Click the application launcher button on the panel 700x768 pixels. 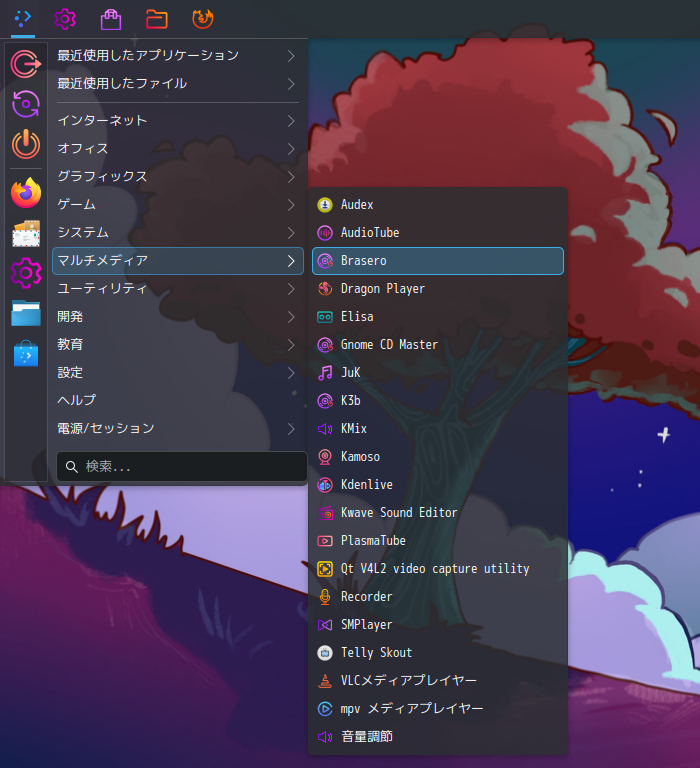[23, 19]
